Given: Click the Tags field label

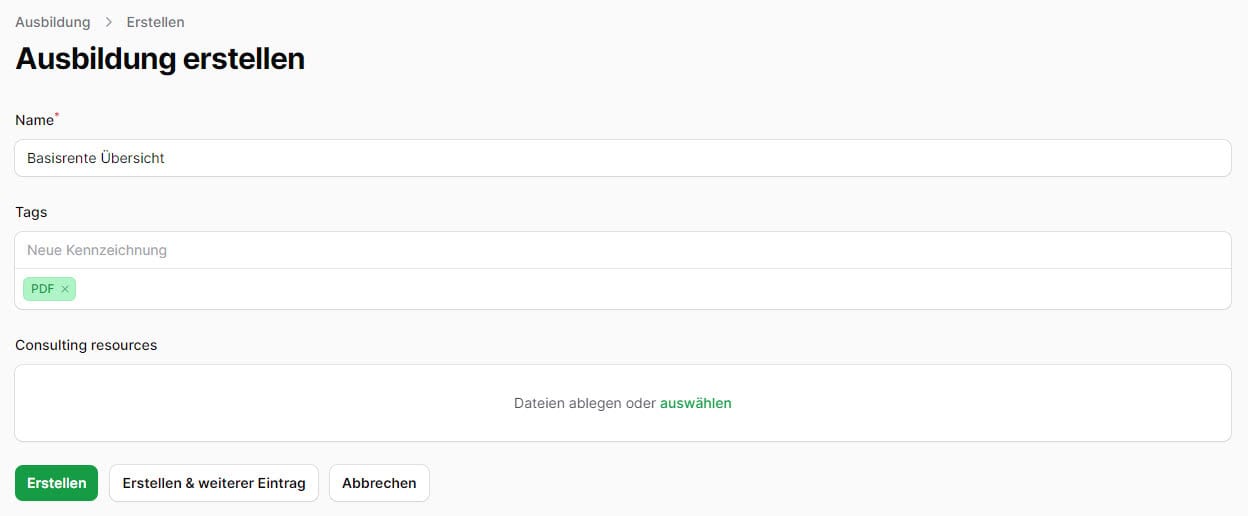Looking at the screenshot, I should 31,212.
